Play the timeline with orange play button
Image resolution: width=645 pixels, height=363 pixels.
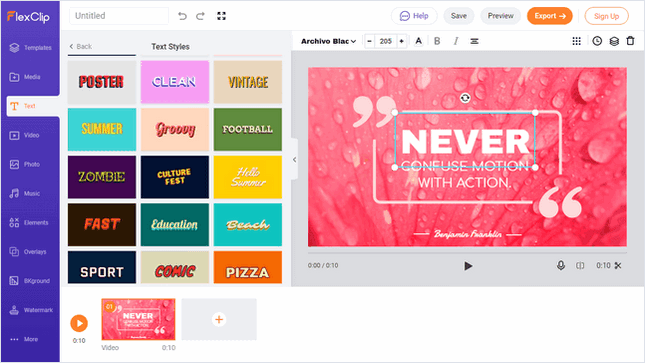tap(79, 323)
